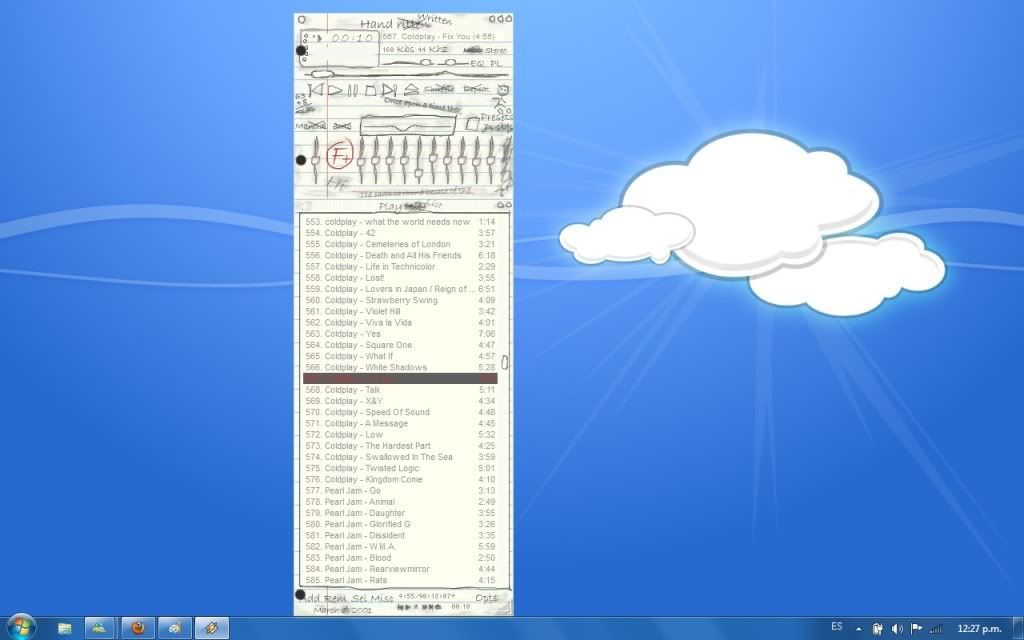Select track 557 Life in Technicolor
This screenshot has height=640, width=1024.
pos(400,266)
